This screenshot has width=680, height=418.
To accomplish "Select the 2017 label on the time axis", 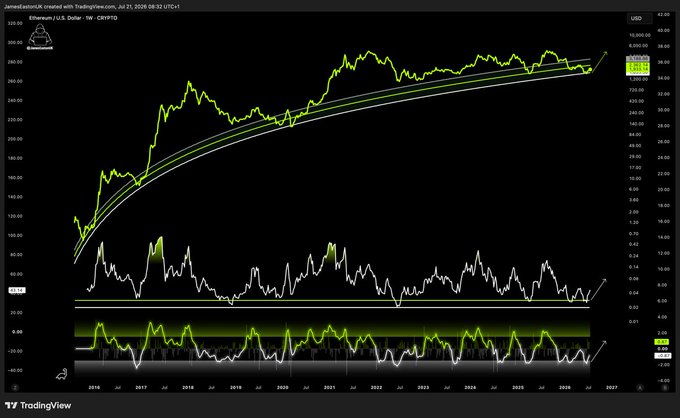I will pyautogui.click(x=141, y=387).
